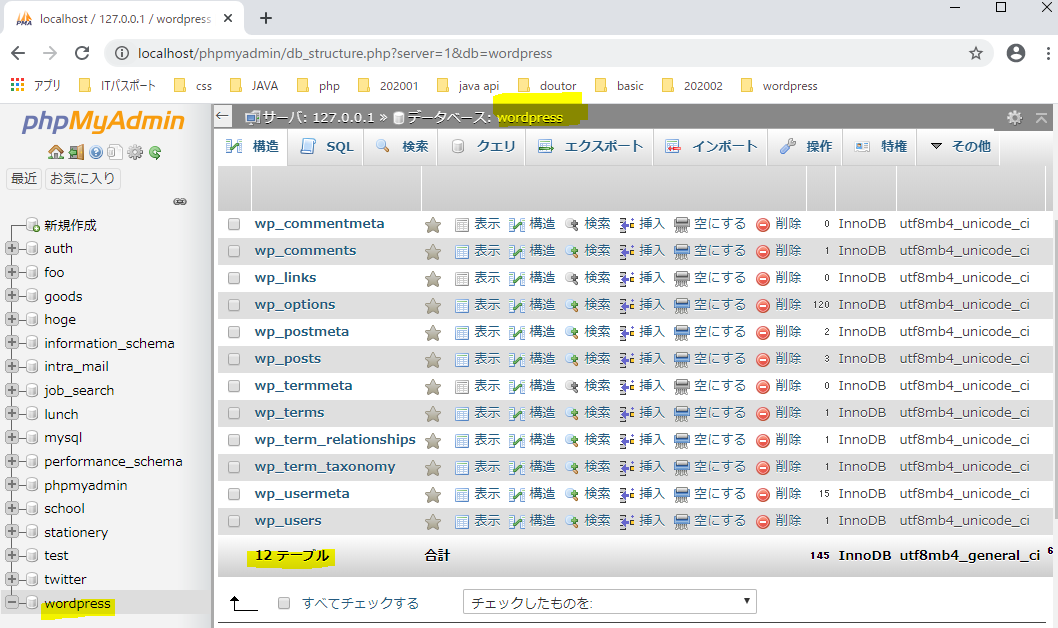
Task: Favorite the wp_options table star
Action: (x=433, y=306)
